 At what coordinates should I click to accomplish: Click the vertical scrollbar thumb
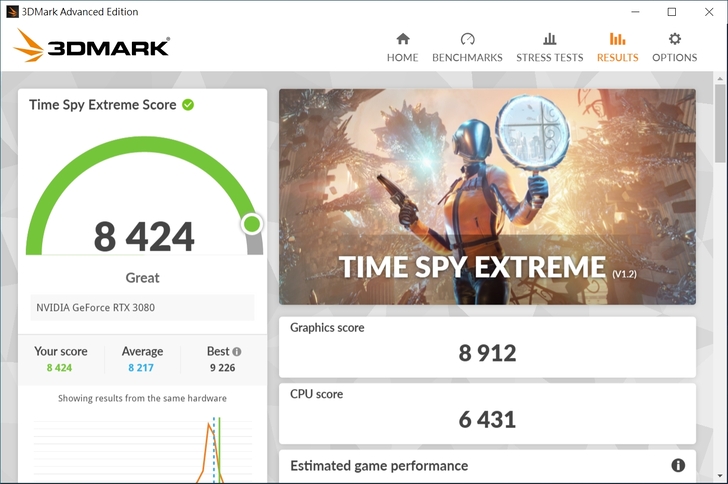[x=720, y=123]
